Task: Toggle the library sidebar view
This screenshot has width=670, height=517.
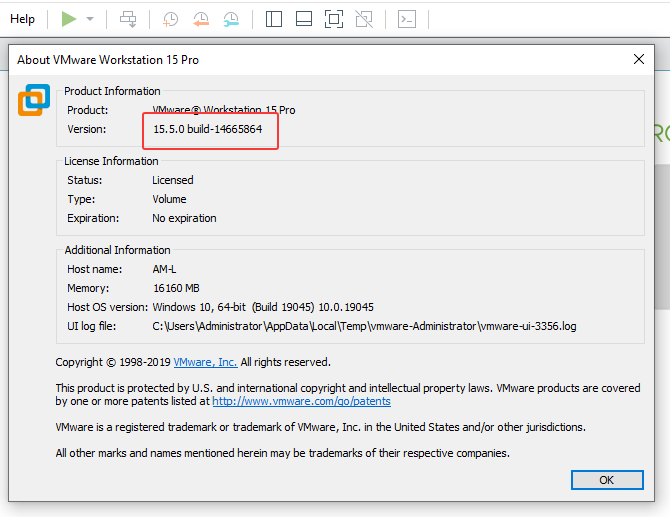Action: 274,19
